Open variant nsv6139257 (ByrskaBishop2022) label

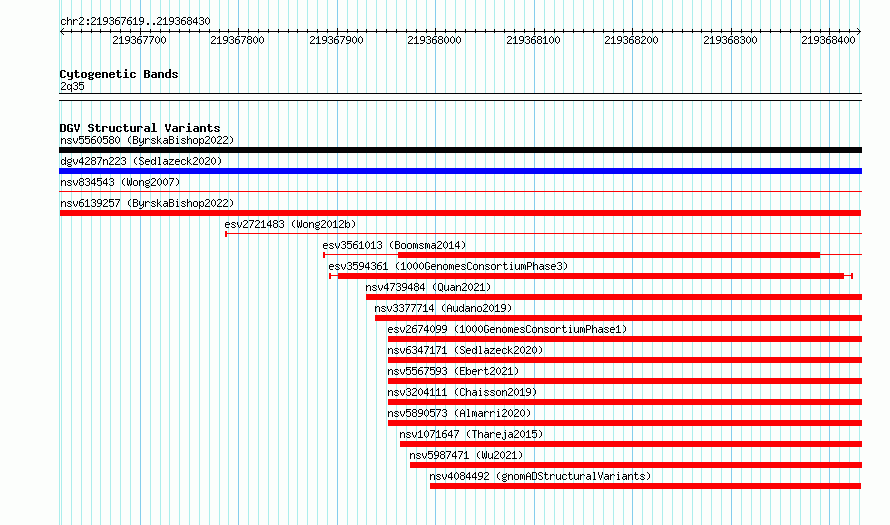point(147,203)
